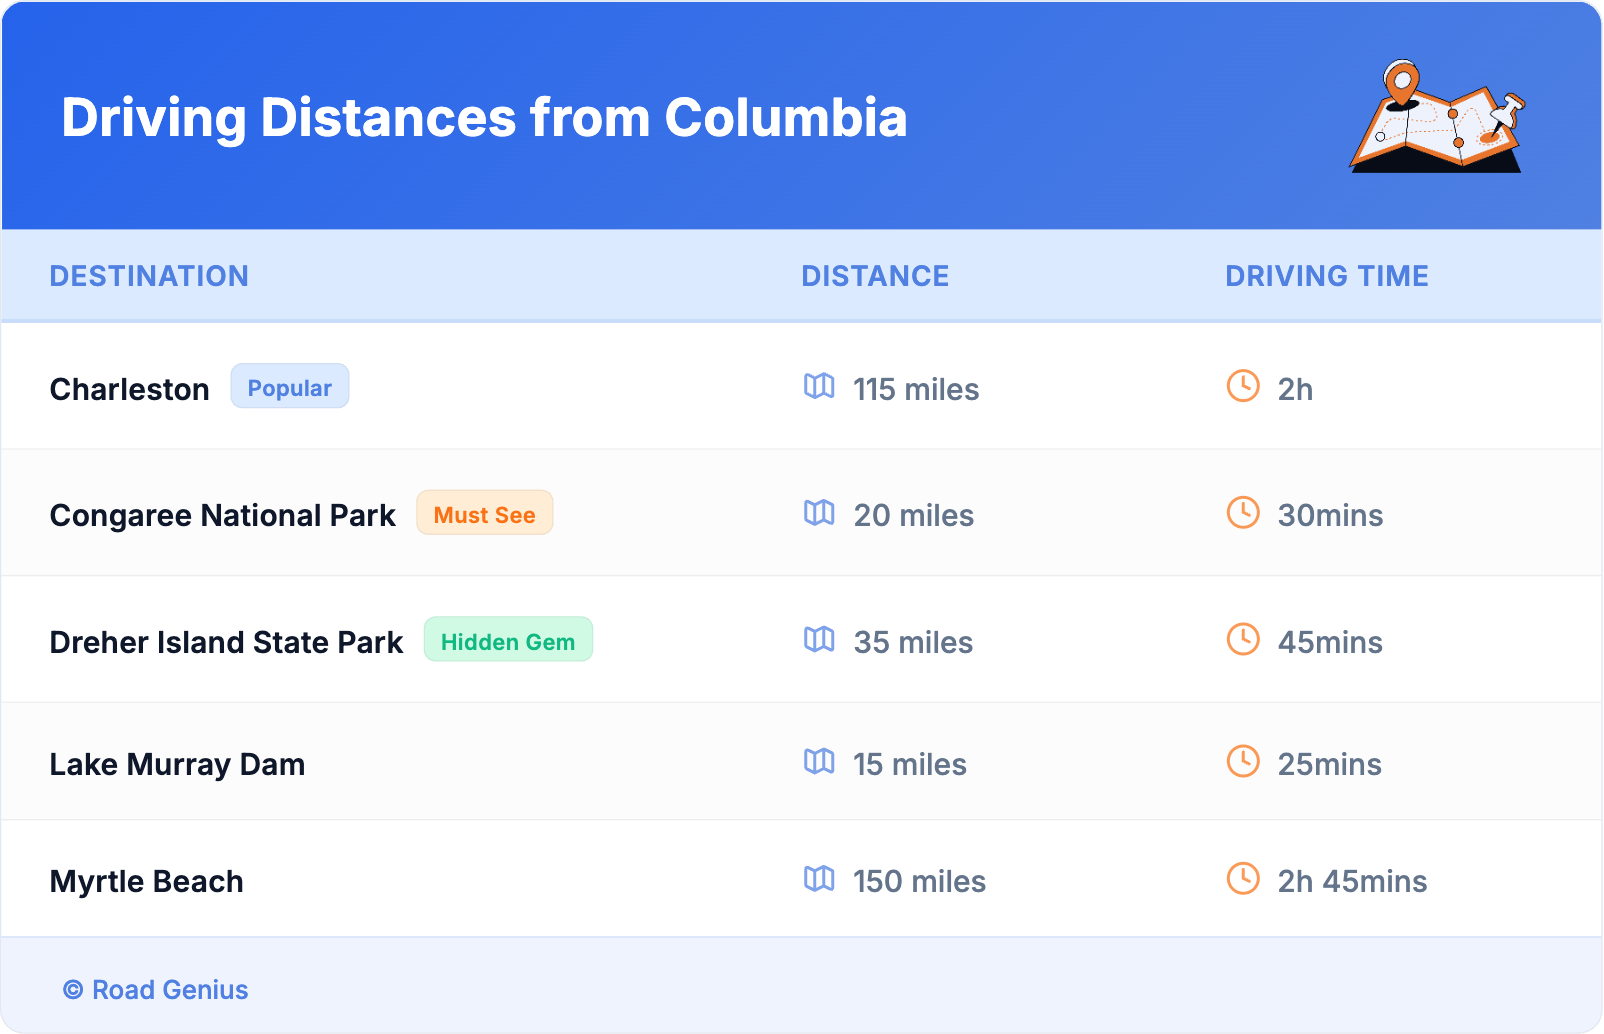Click the map icon beside 35 miles

[x=819, y=640]
